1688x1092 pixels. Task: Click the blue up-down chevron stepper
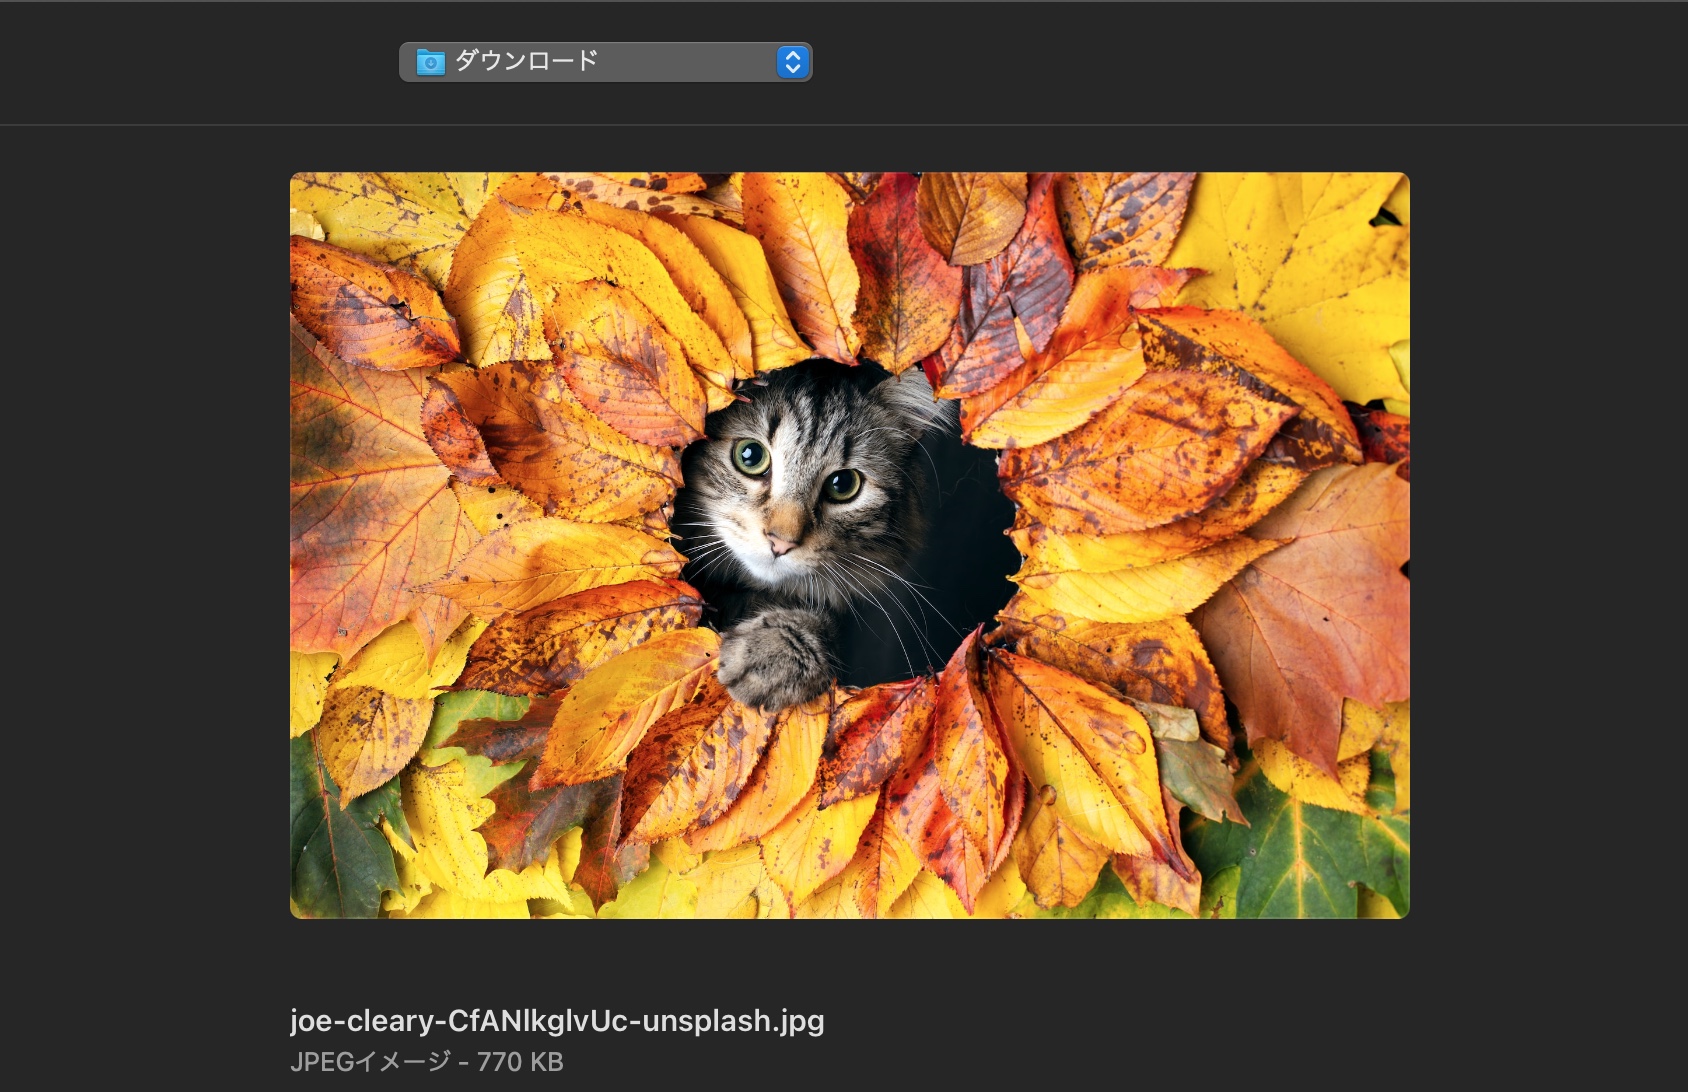[792, 62]
